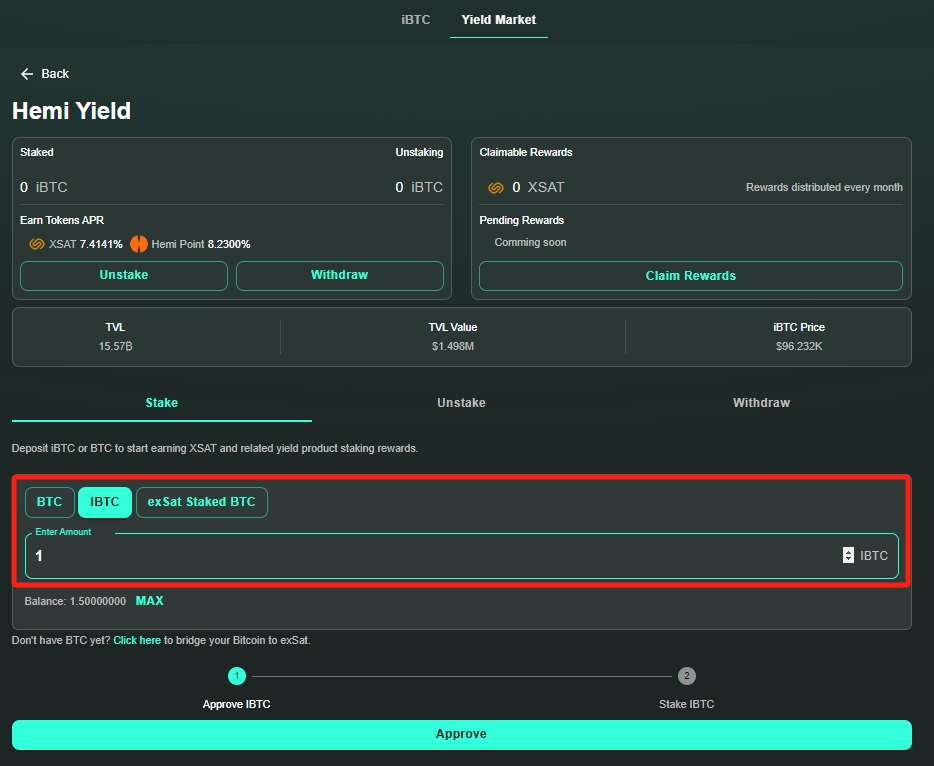This screenshot has height=766, width=934.
Task: Click MAX to use full balance
Action: click(149, 601)
